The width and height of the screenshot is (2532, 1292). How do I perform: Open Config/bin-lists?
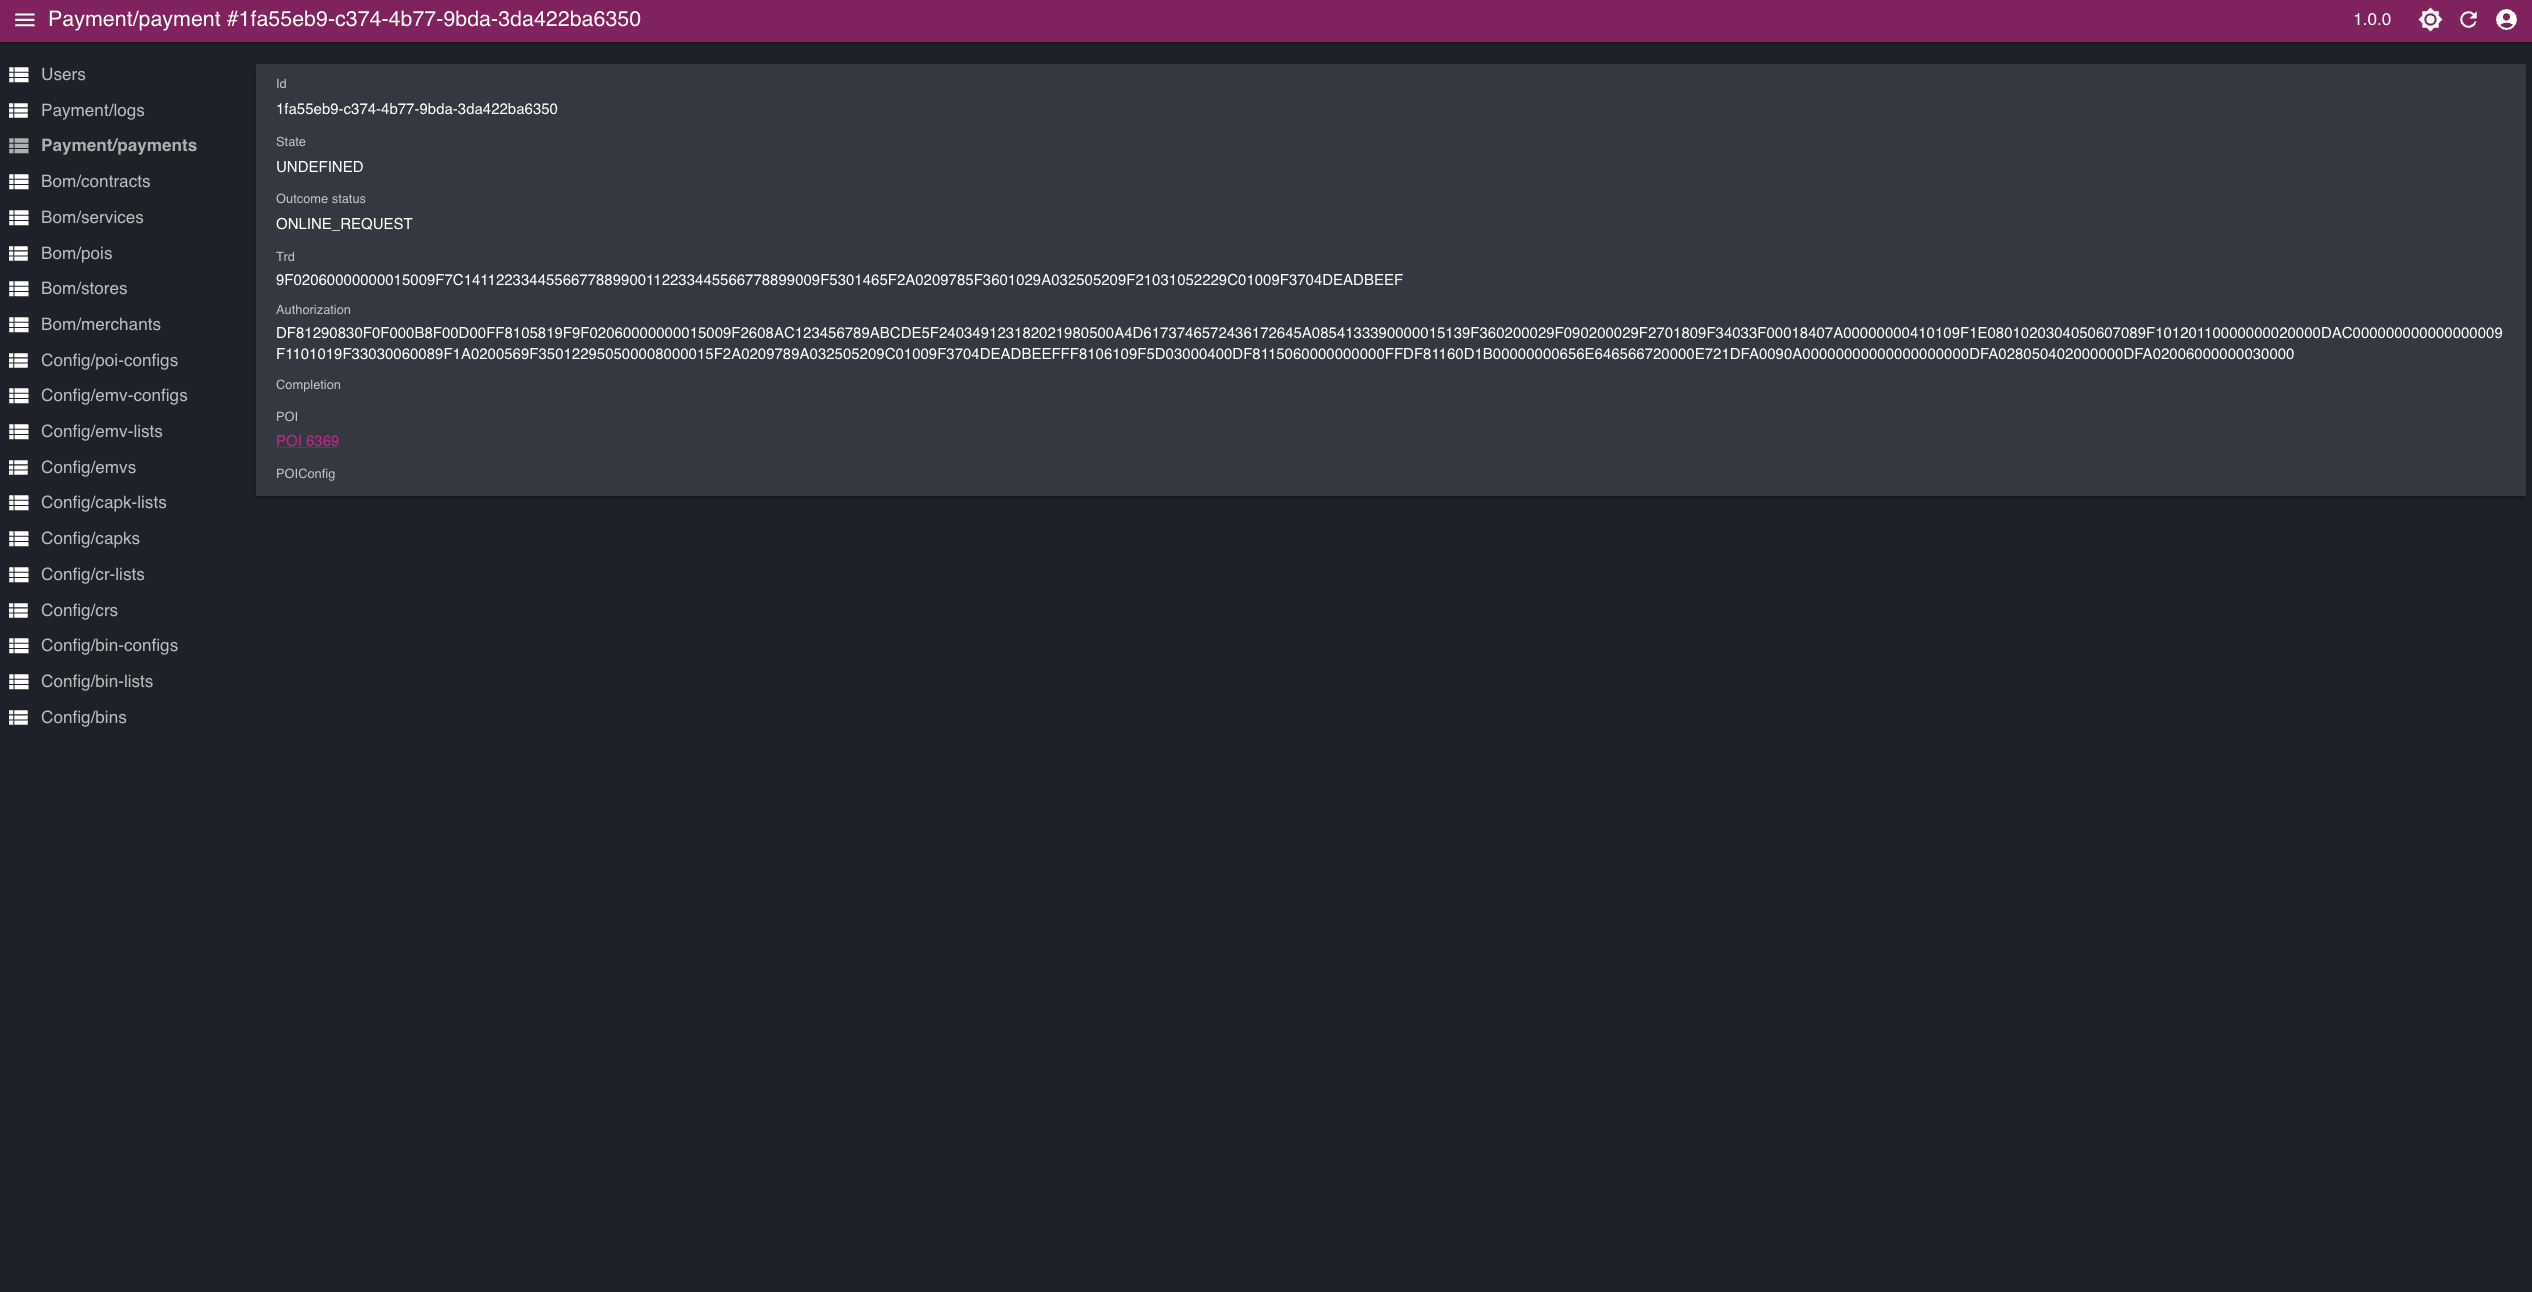(x=97, y=681)
